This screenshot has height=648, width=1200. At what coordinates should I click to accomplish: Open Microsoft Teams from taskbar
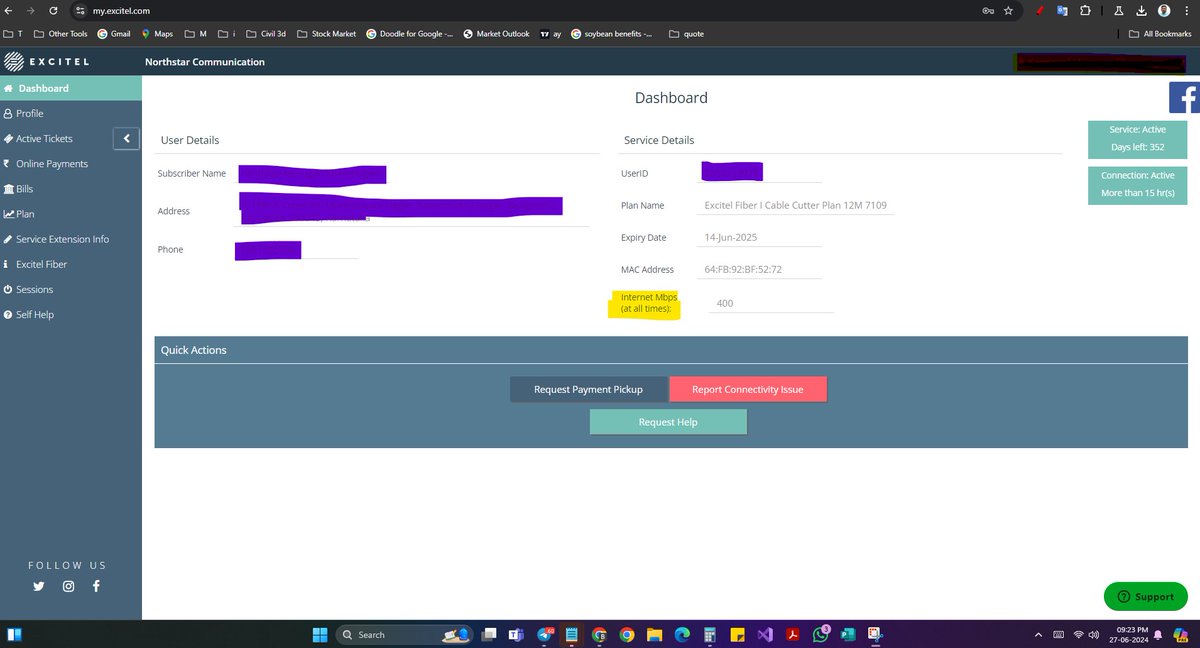click(x=516, y=634)
